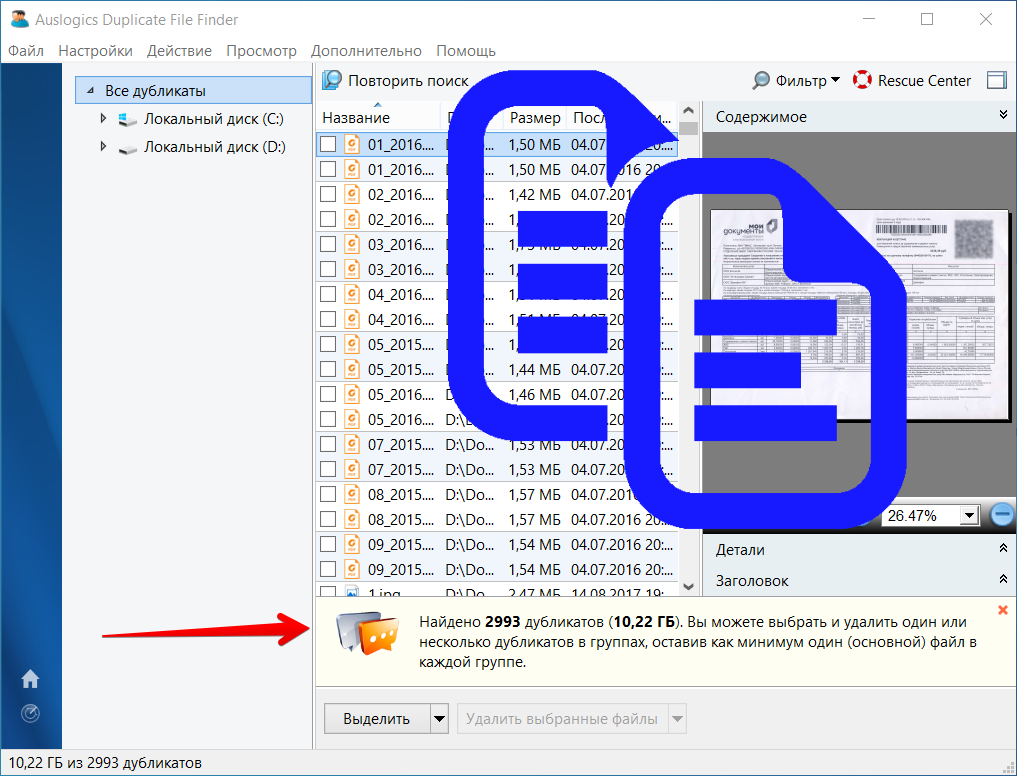
Task: Click the PDF icon of first 09_2015 file
Action: [352, 544]
